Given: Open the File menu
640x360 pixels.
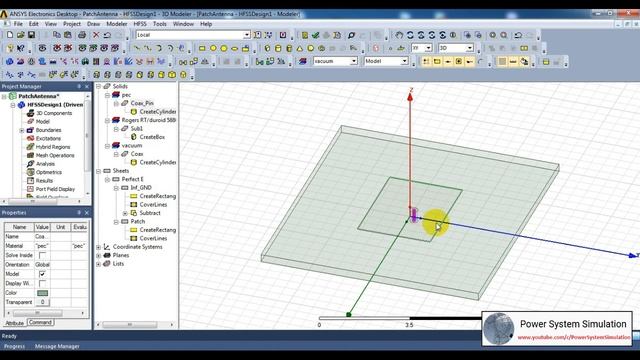Looking at the screenshot, I should 18,24.
